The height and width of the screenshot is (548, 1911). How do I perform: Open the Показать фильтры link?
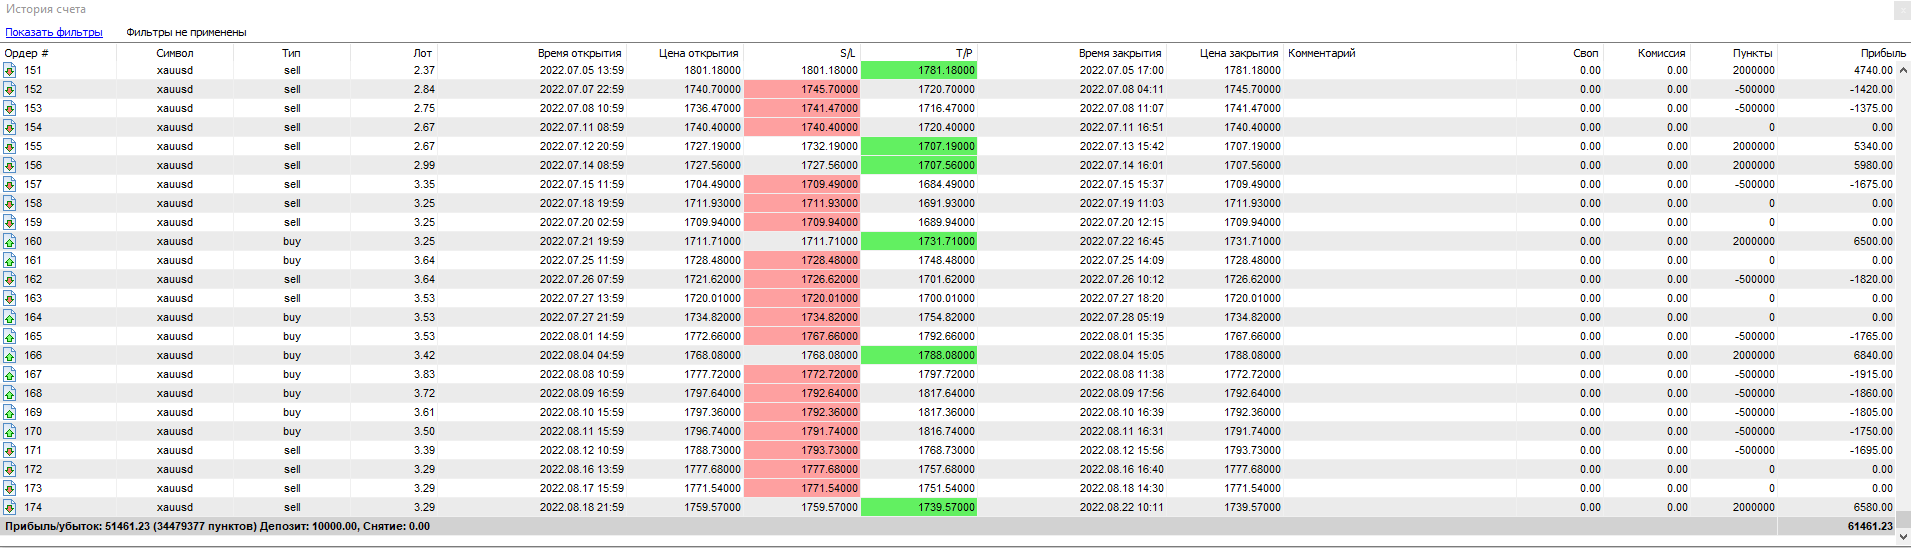(54, 32)
